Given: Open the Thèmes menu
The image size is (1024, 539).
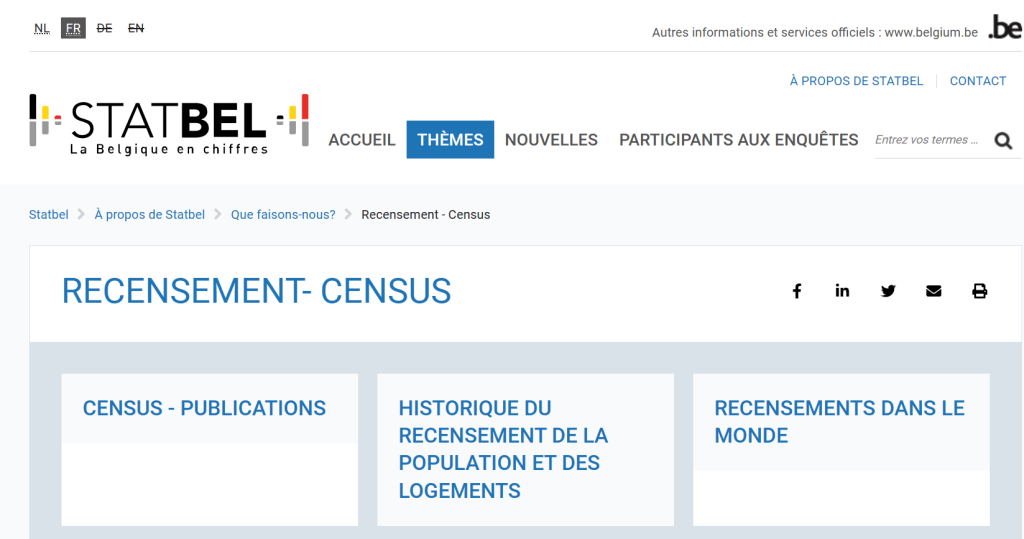Looking at the screenshot, I should (x=450, y=140).
